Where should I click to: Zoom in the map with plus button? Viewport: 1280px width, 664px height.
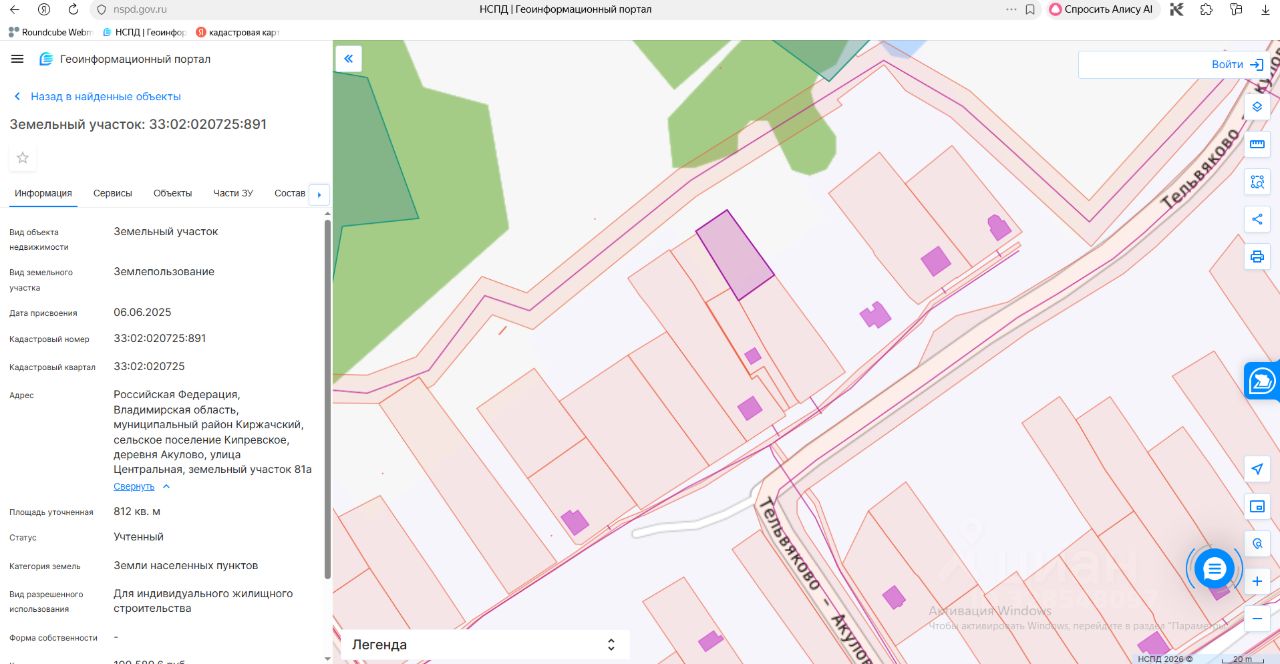[x=1258, y=581]
